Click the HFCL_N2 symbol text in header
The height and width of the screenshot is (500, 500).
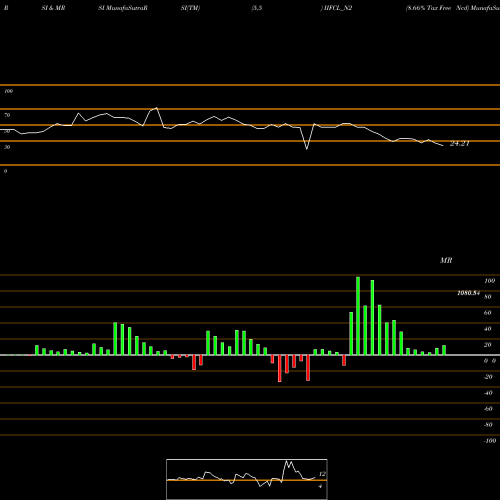point(337,8)
